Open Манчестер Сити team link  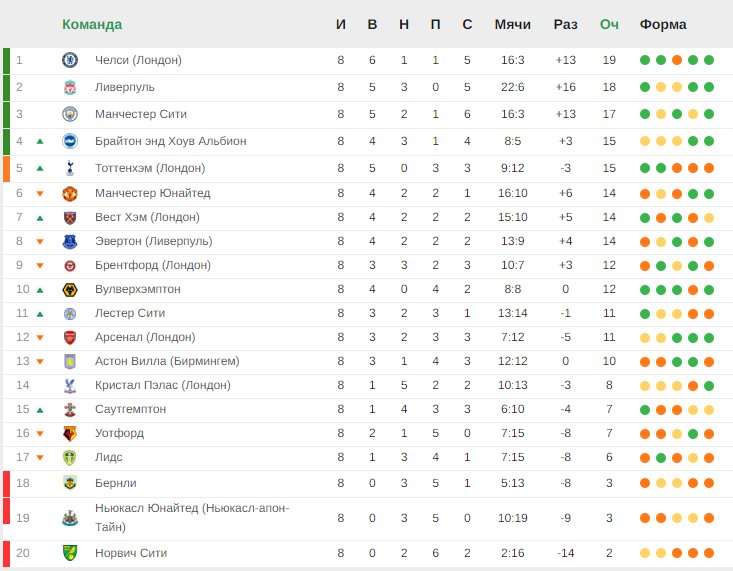point(141,114)
